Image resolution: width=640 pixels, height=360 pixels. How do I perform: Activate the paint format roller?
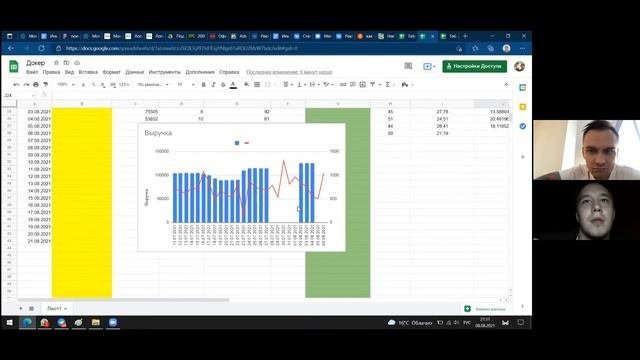[46, 84]
